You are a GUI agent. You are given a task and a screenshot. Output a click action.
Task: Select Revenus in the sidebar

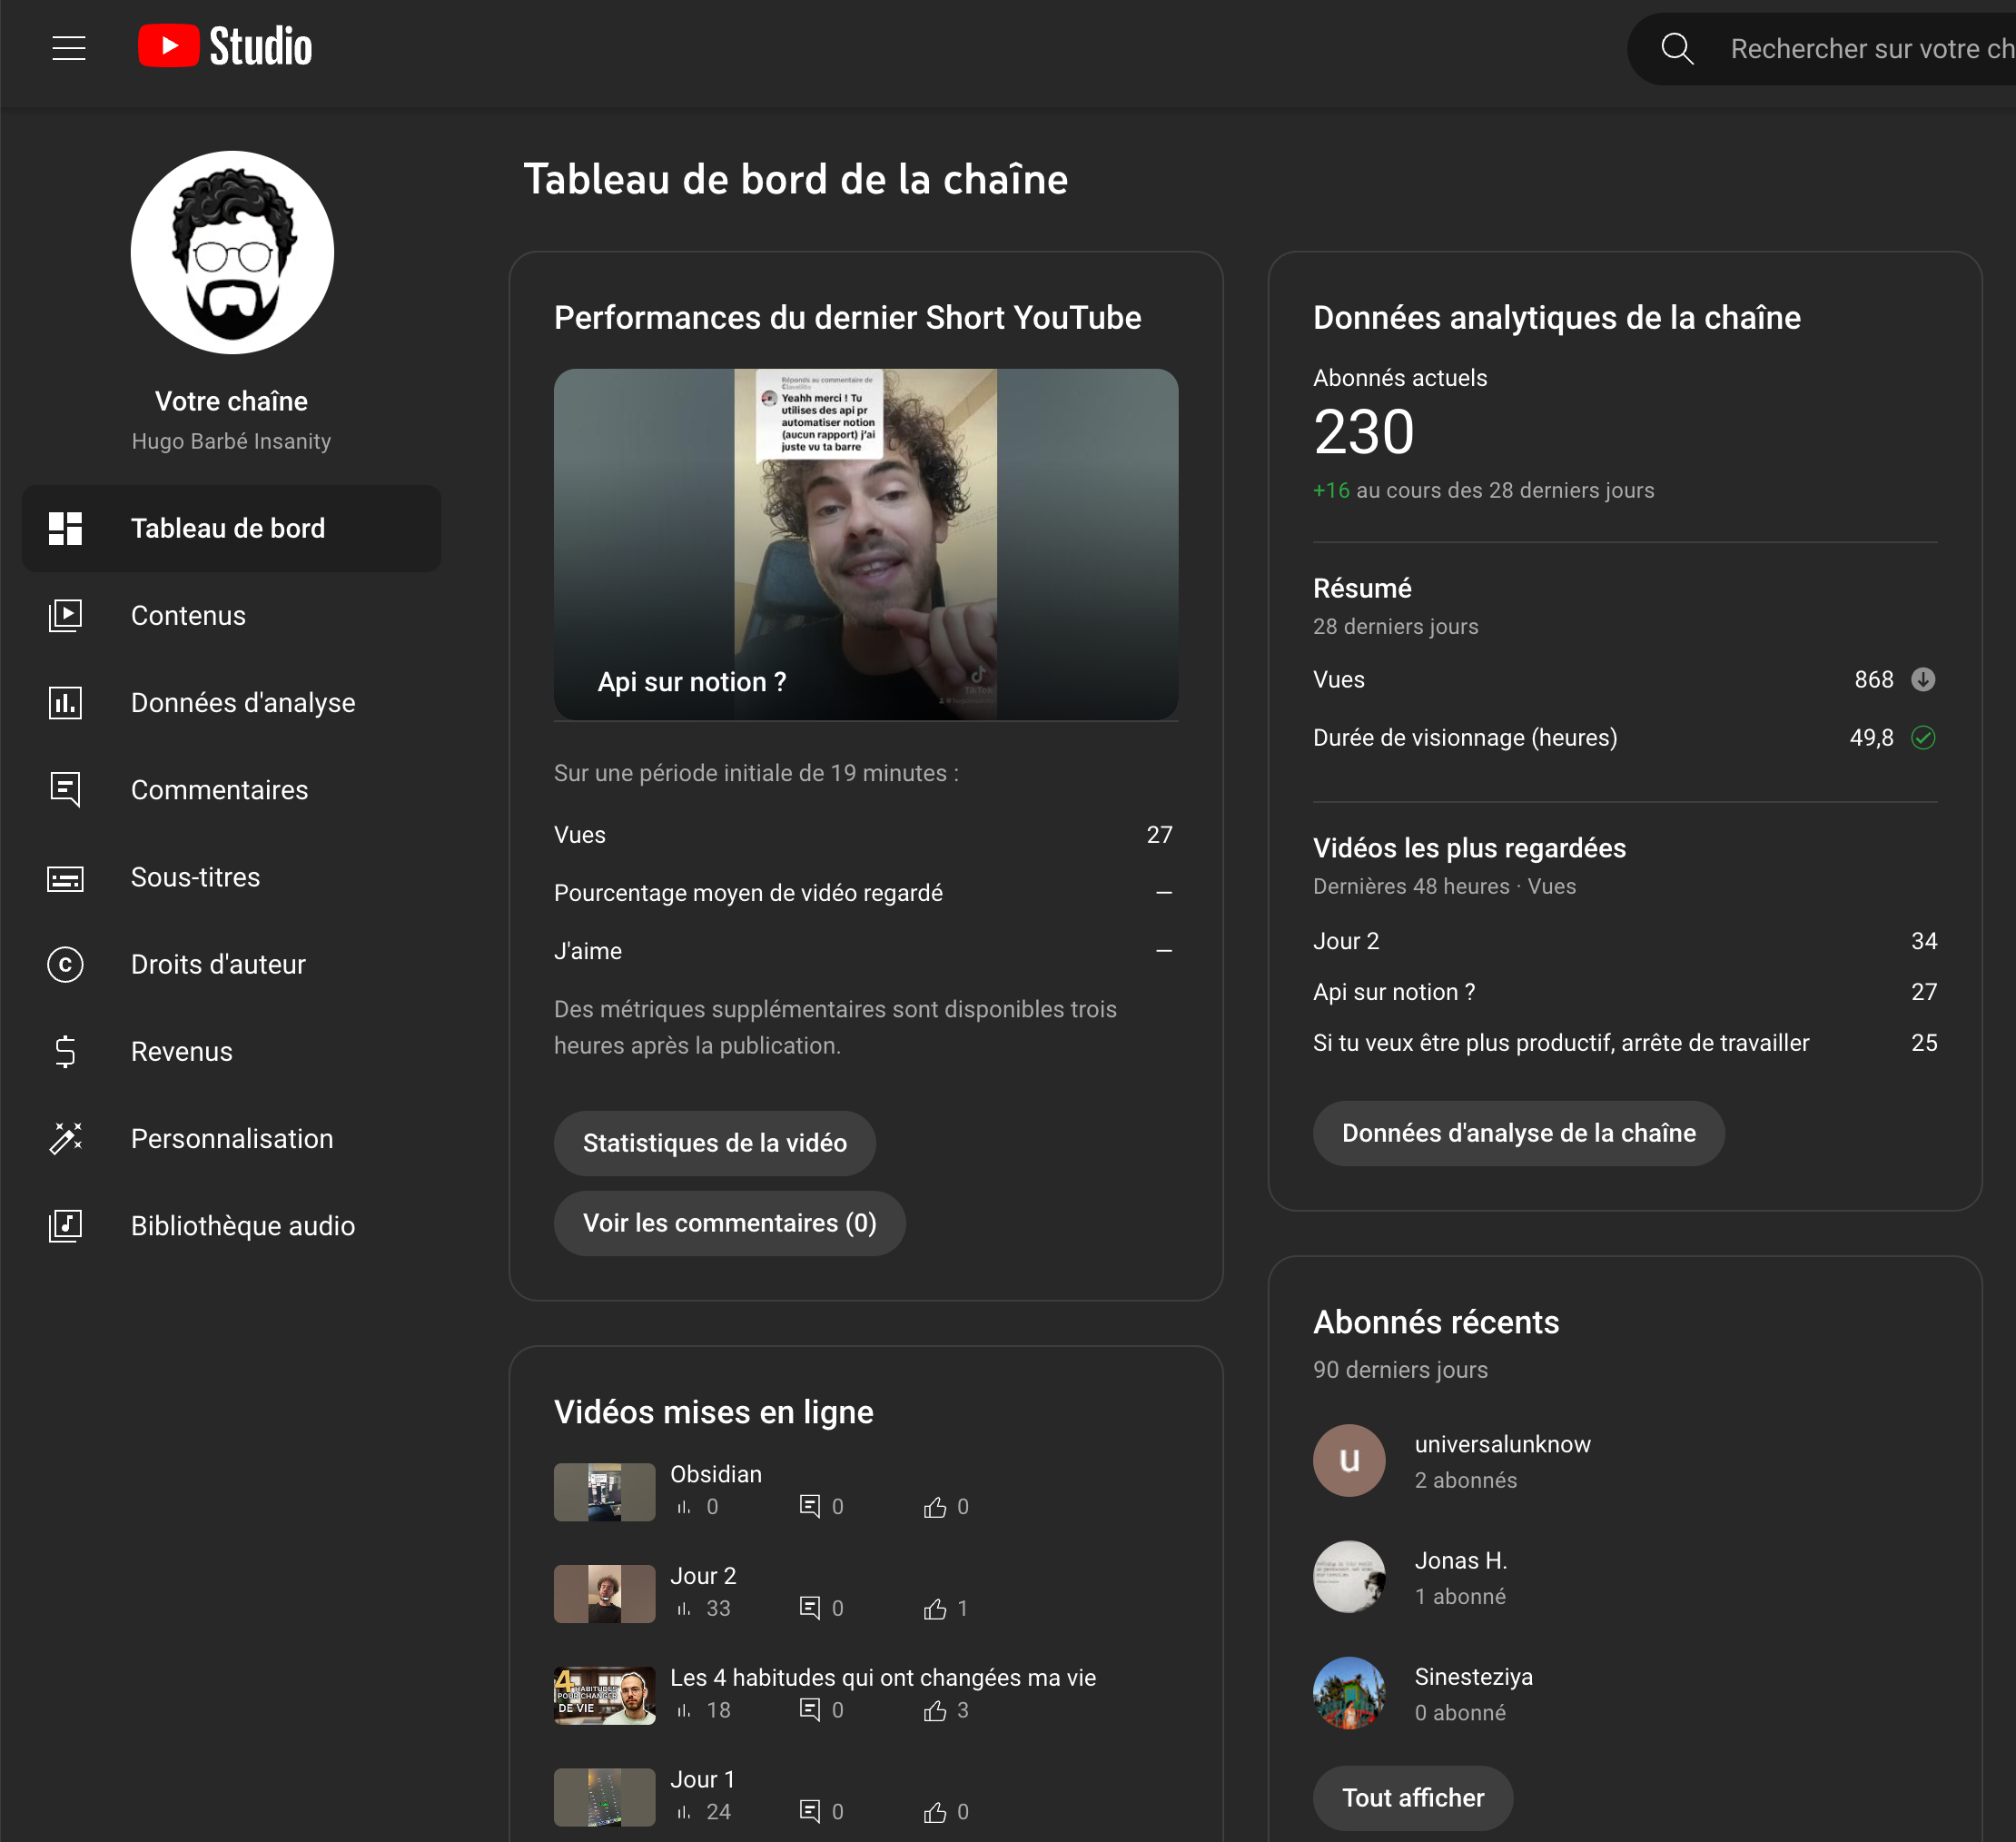(181, 1051)
